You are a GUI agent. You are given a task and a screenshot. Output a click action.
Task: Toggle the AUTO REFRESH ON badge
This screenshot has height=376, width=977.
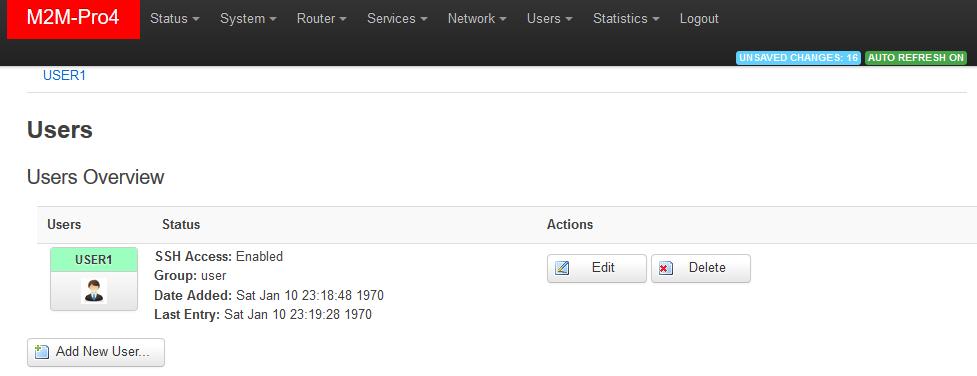916,58
